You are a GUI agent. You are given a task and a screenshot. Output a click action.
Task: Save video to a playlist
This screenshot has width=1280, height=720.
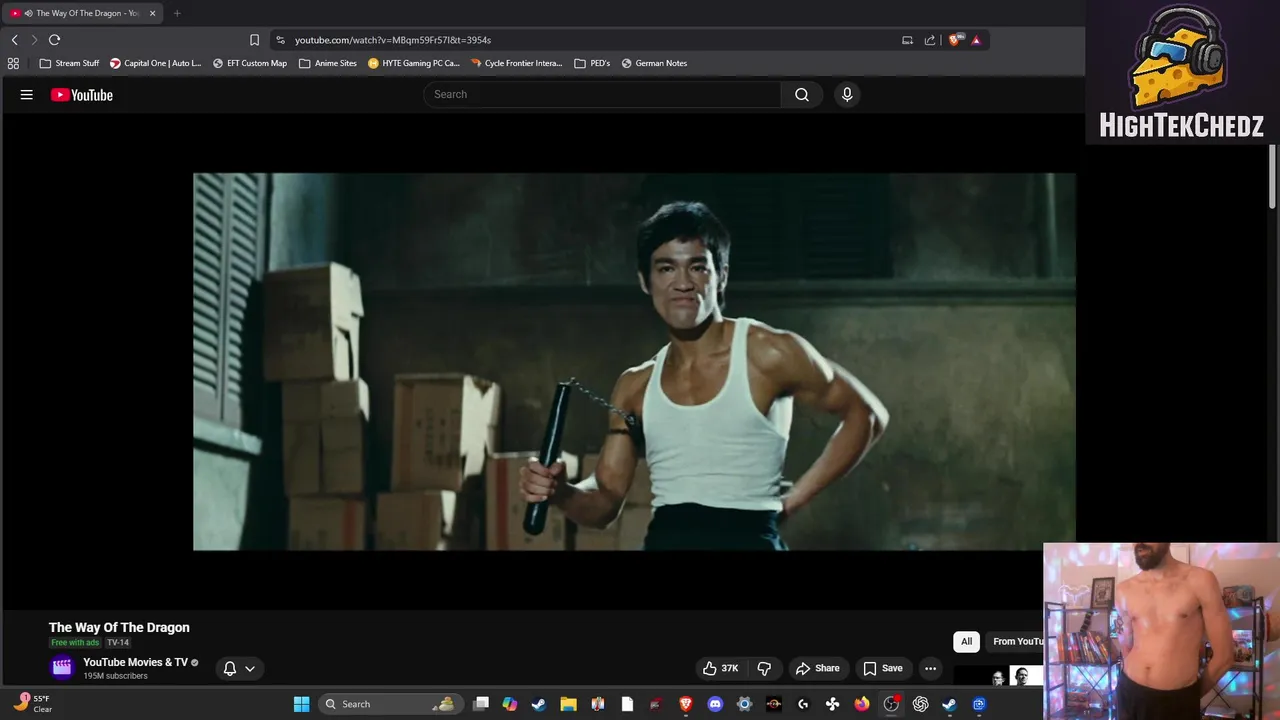[x=883, y=668]
